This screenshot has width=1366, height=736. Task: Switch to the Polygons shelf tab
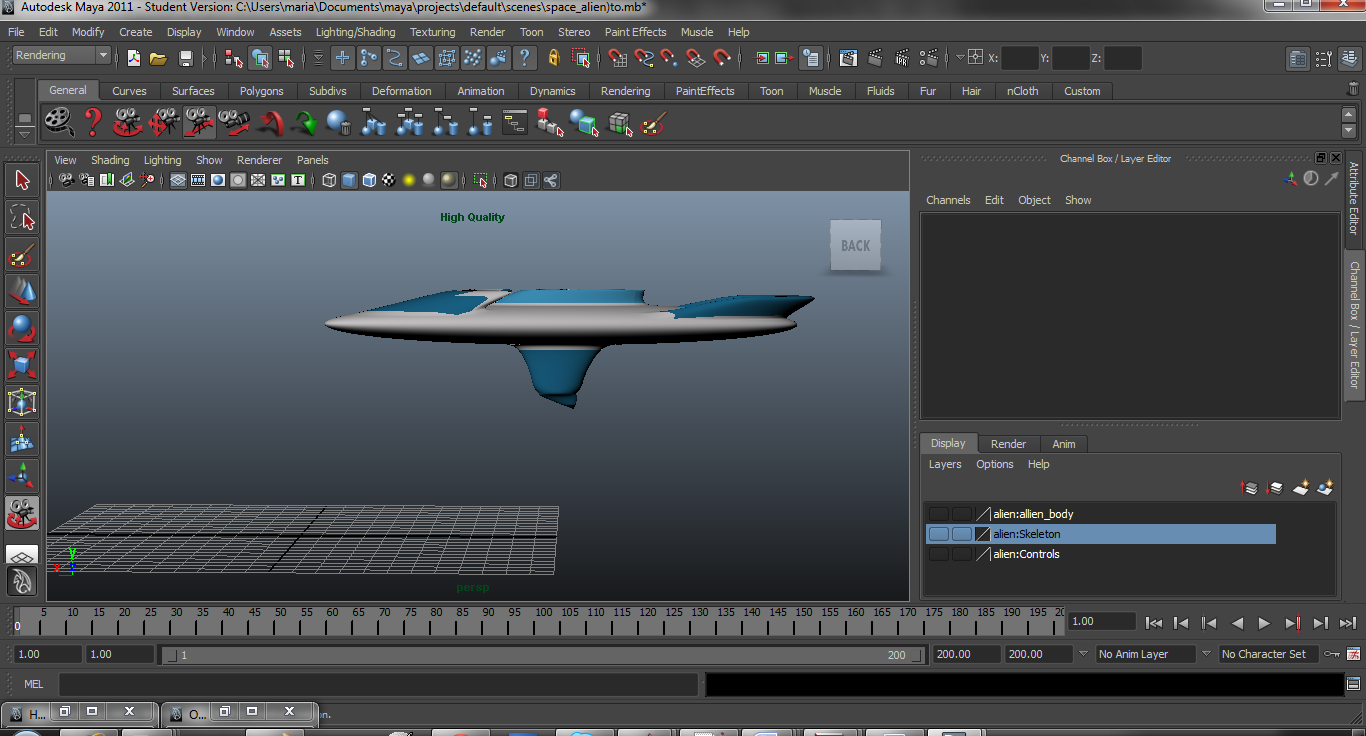click(x=262, y=91)
